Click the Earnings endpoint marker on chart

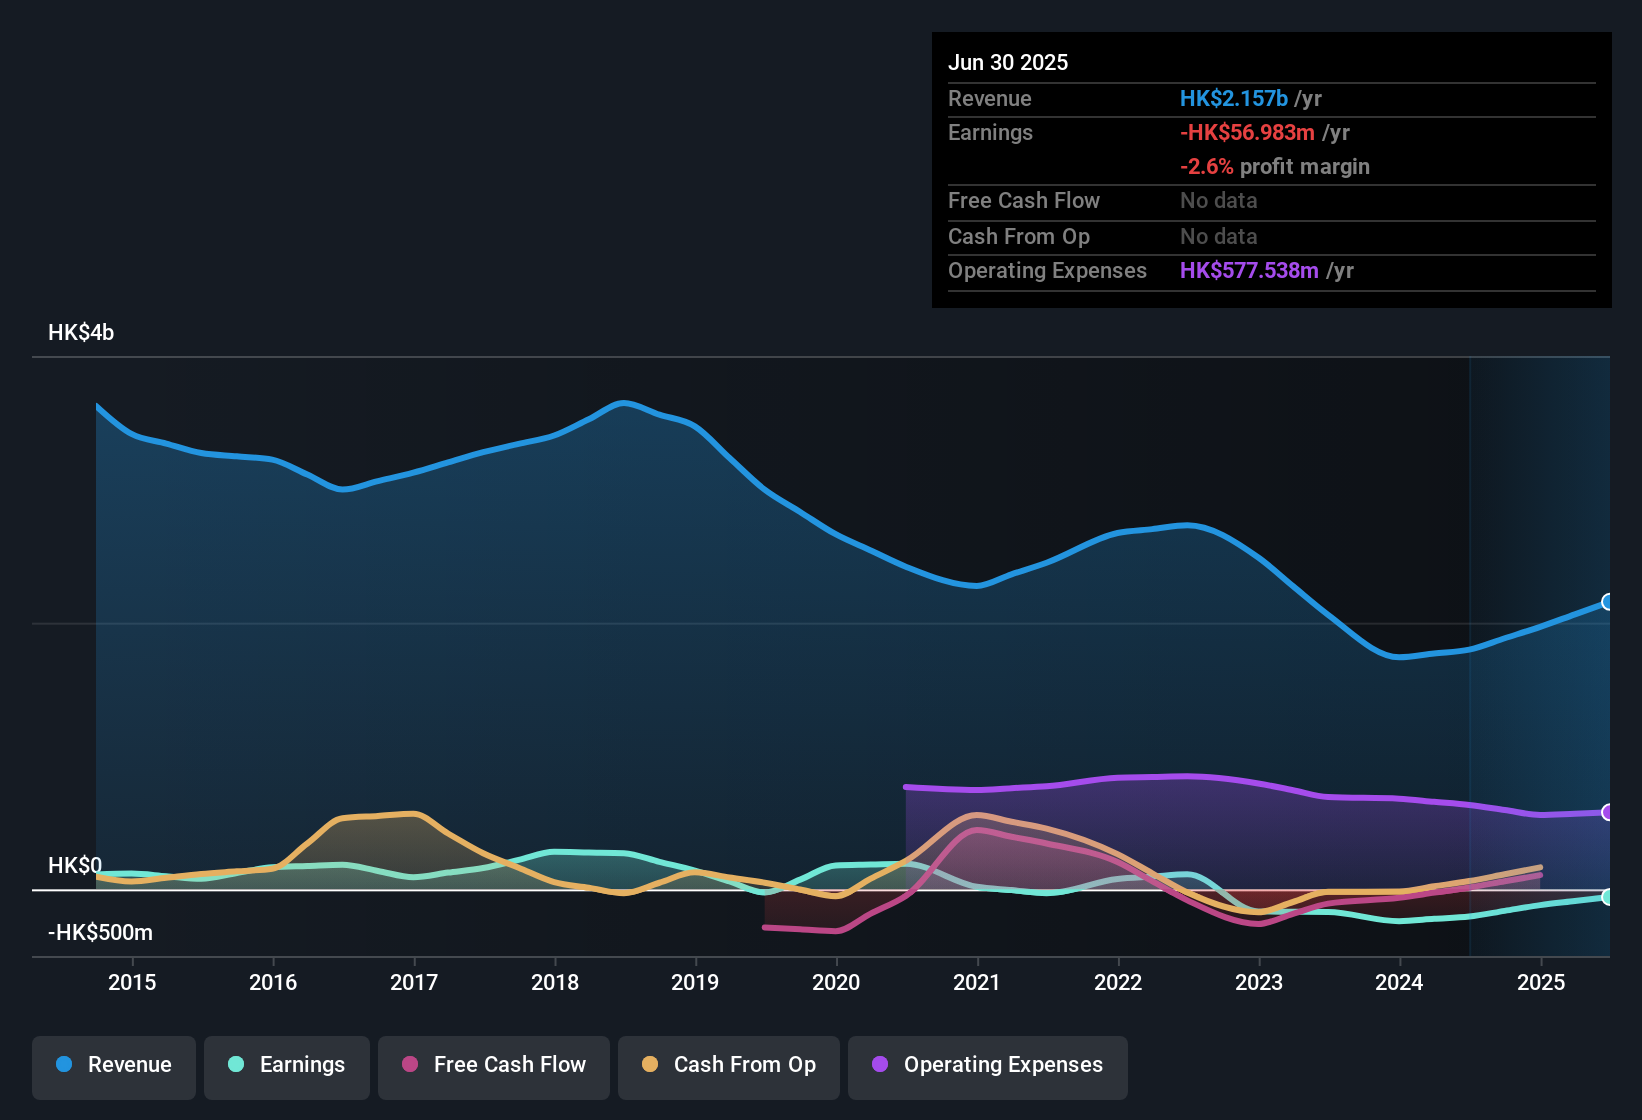(x=1608, y=897)
